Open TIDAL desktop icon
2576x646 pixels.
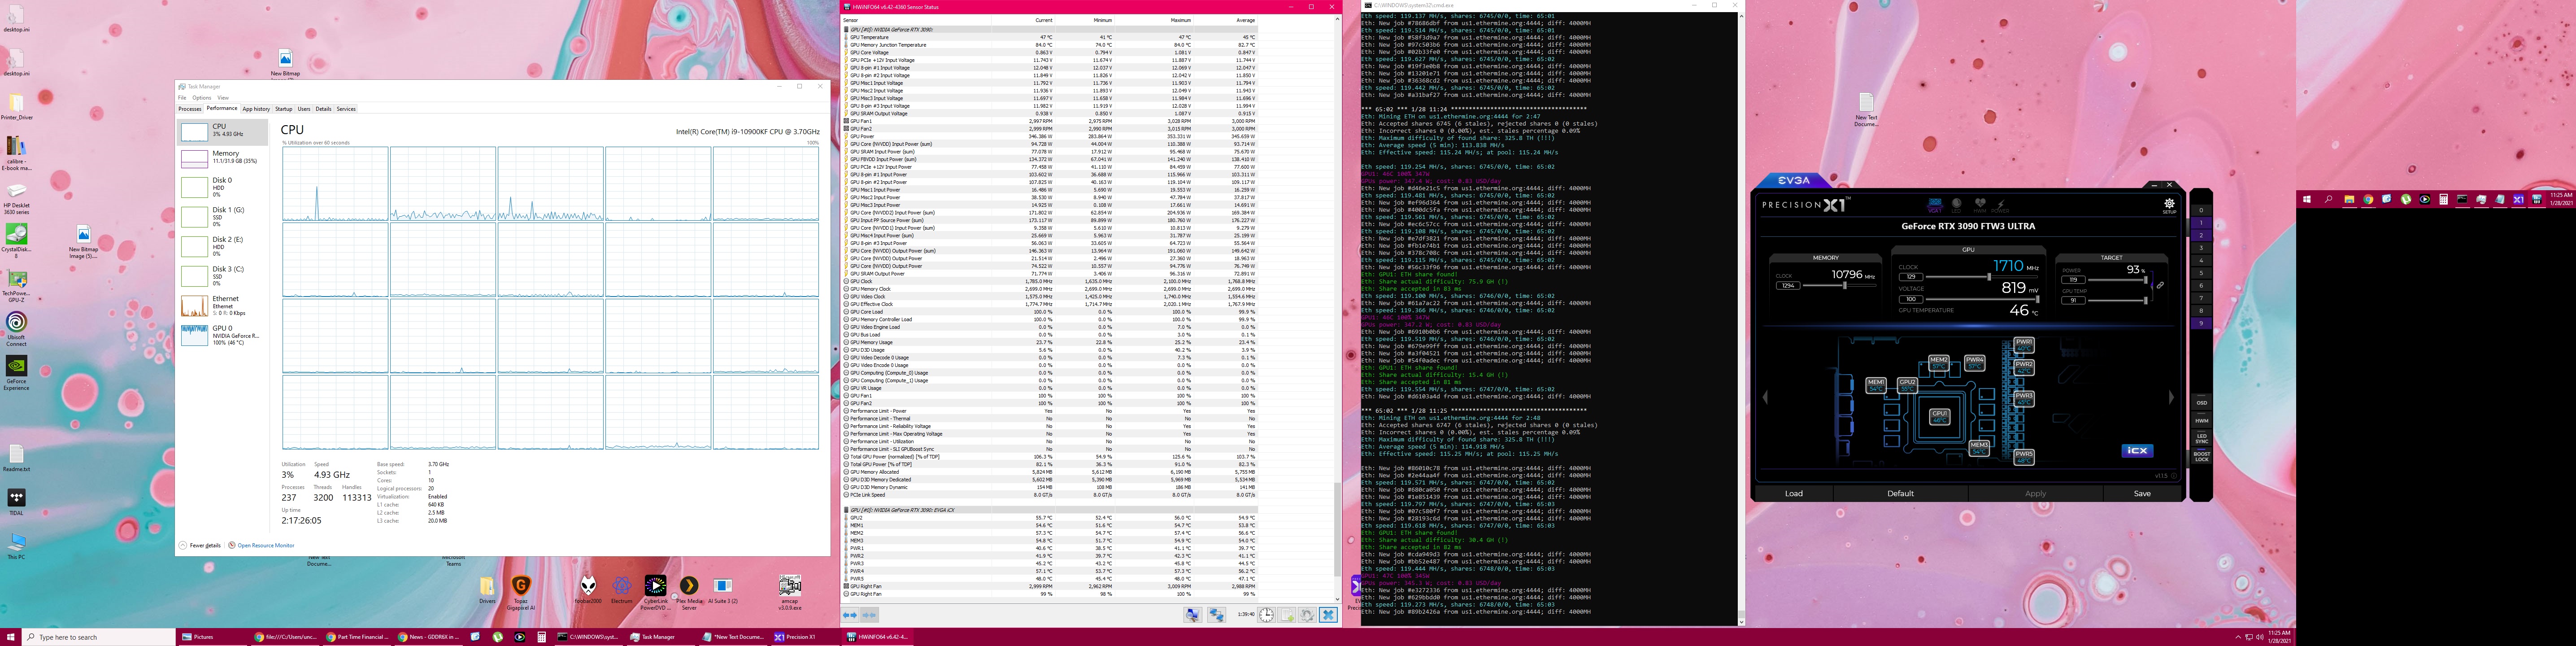(x=17, y=502)
